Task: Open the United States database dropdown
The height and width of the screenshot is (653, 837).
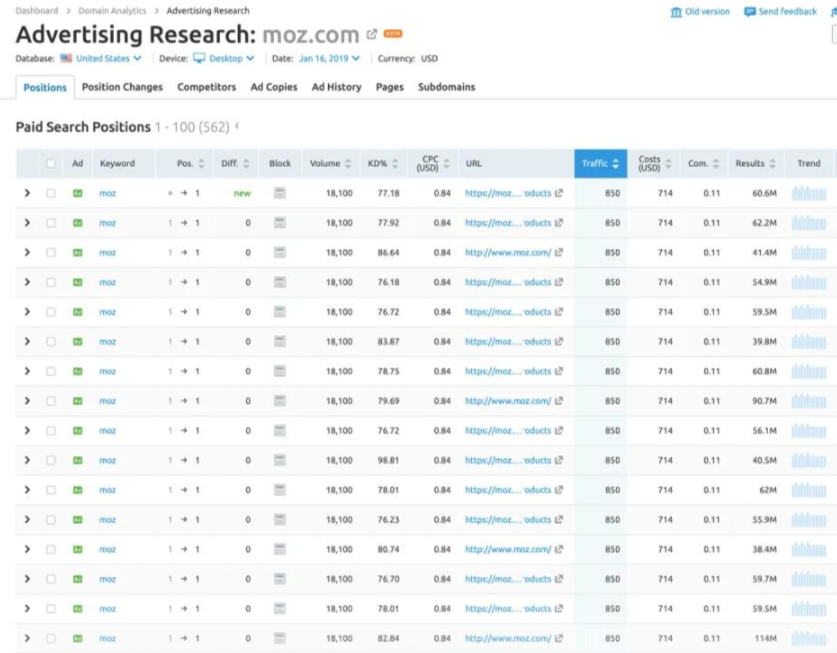Action: (x=101, y=59)
